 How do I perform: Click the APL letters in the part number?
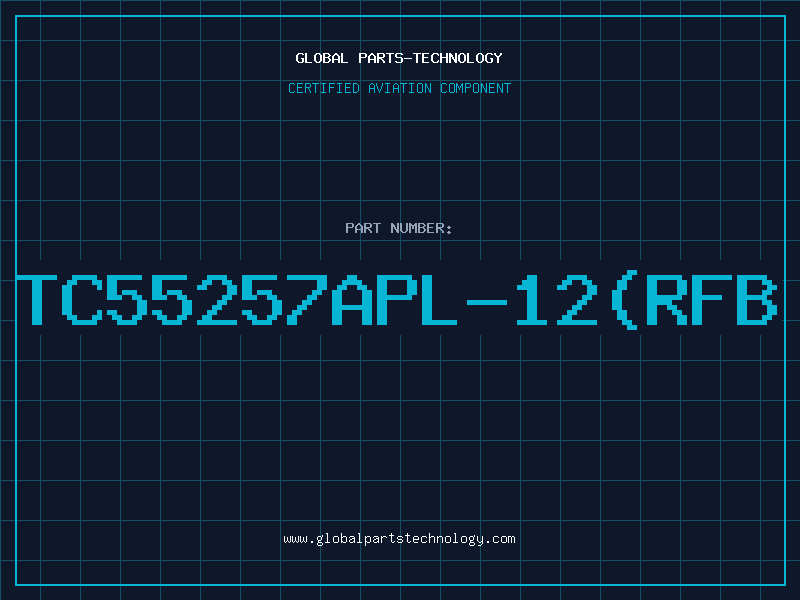pos(394,300)
